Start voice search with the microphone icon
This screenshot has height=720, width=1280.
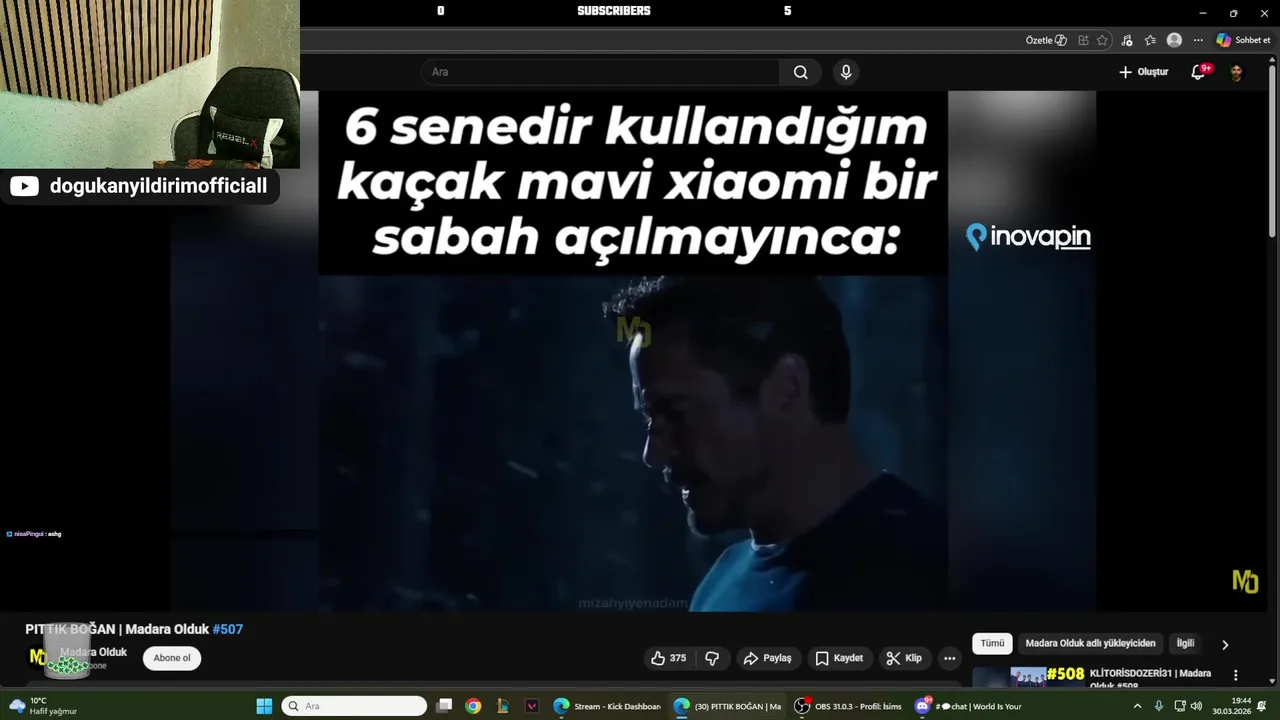pos(846,72)
